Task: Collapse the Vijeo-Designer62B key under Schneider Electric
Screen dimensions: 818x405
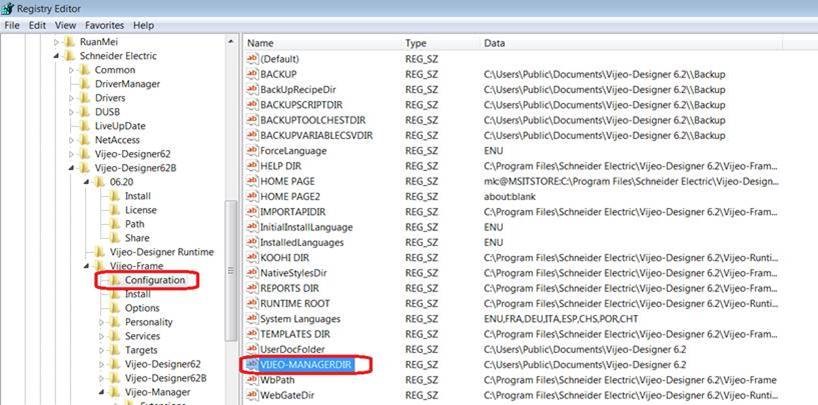Action: 71,168
